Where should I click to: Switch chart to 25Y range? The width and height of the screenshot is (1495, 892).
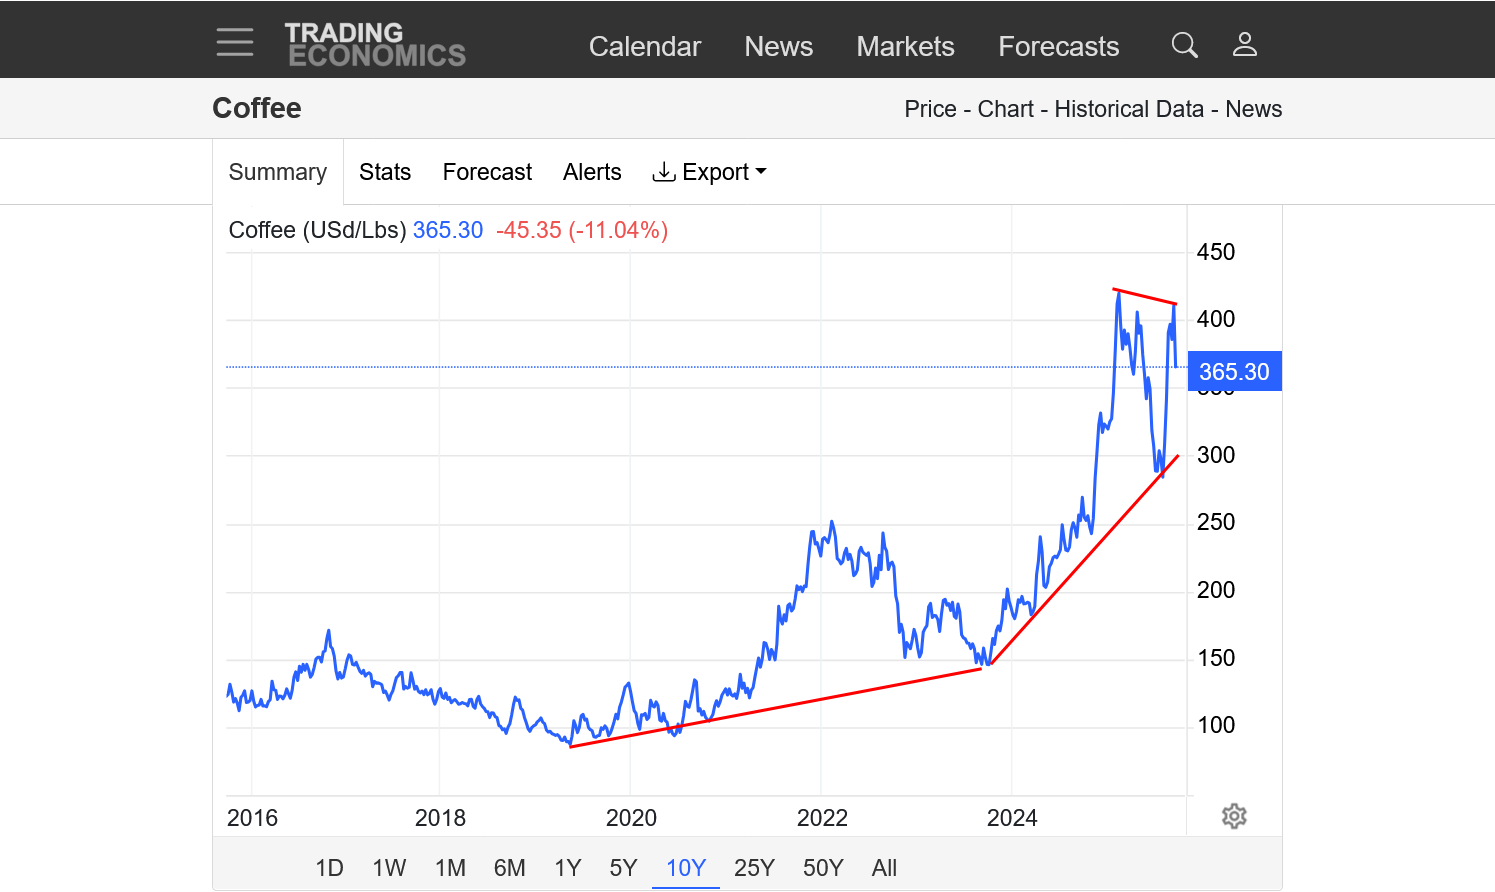coord(754,868)
